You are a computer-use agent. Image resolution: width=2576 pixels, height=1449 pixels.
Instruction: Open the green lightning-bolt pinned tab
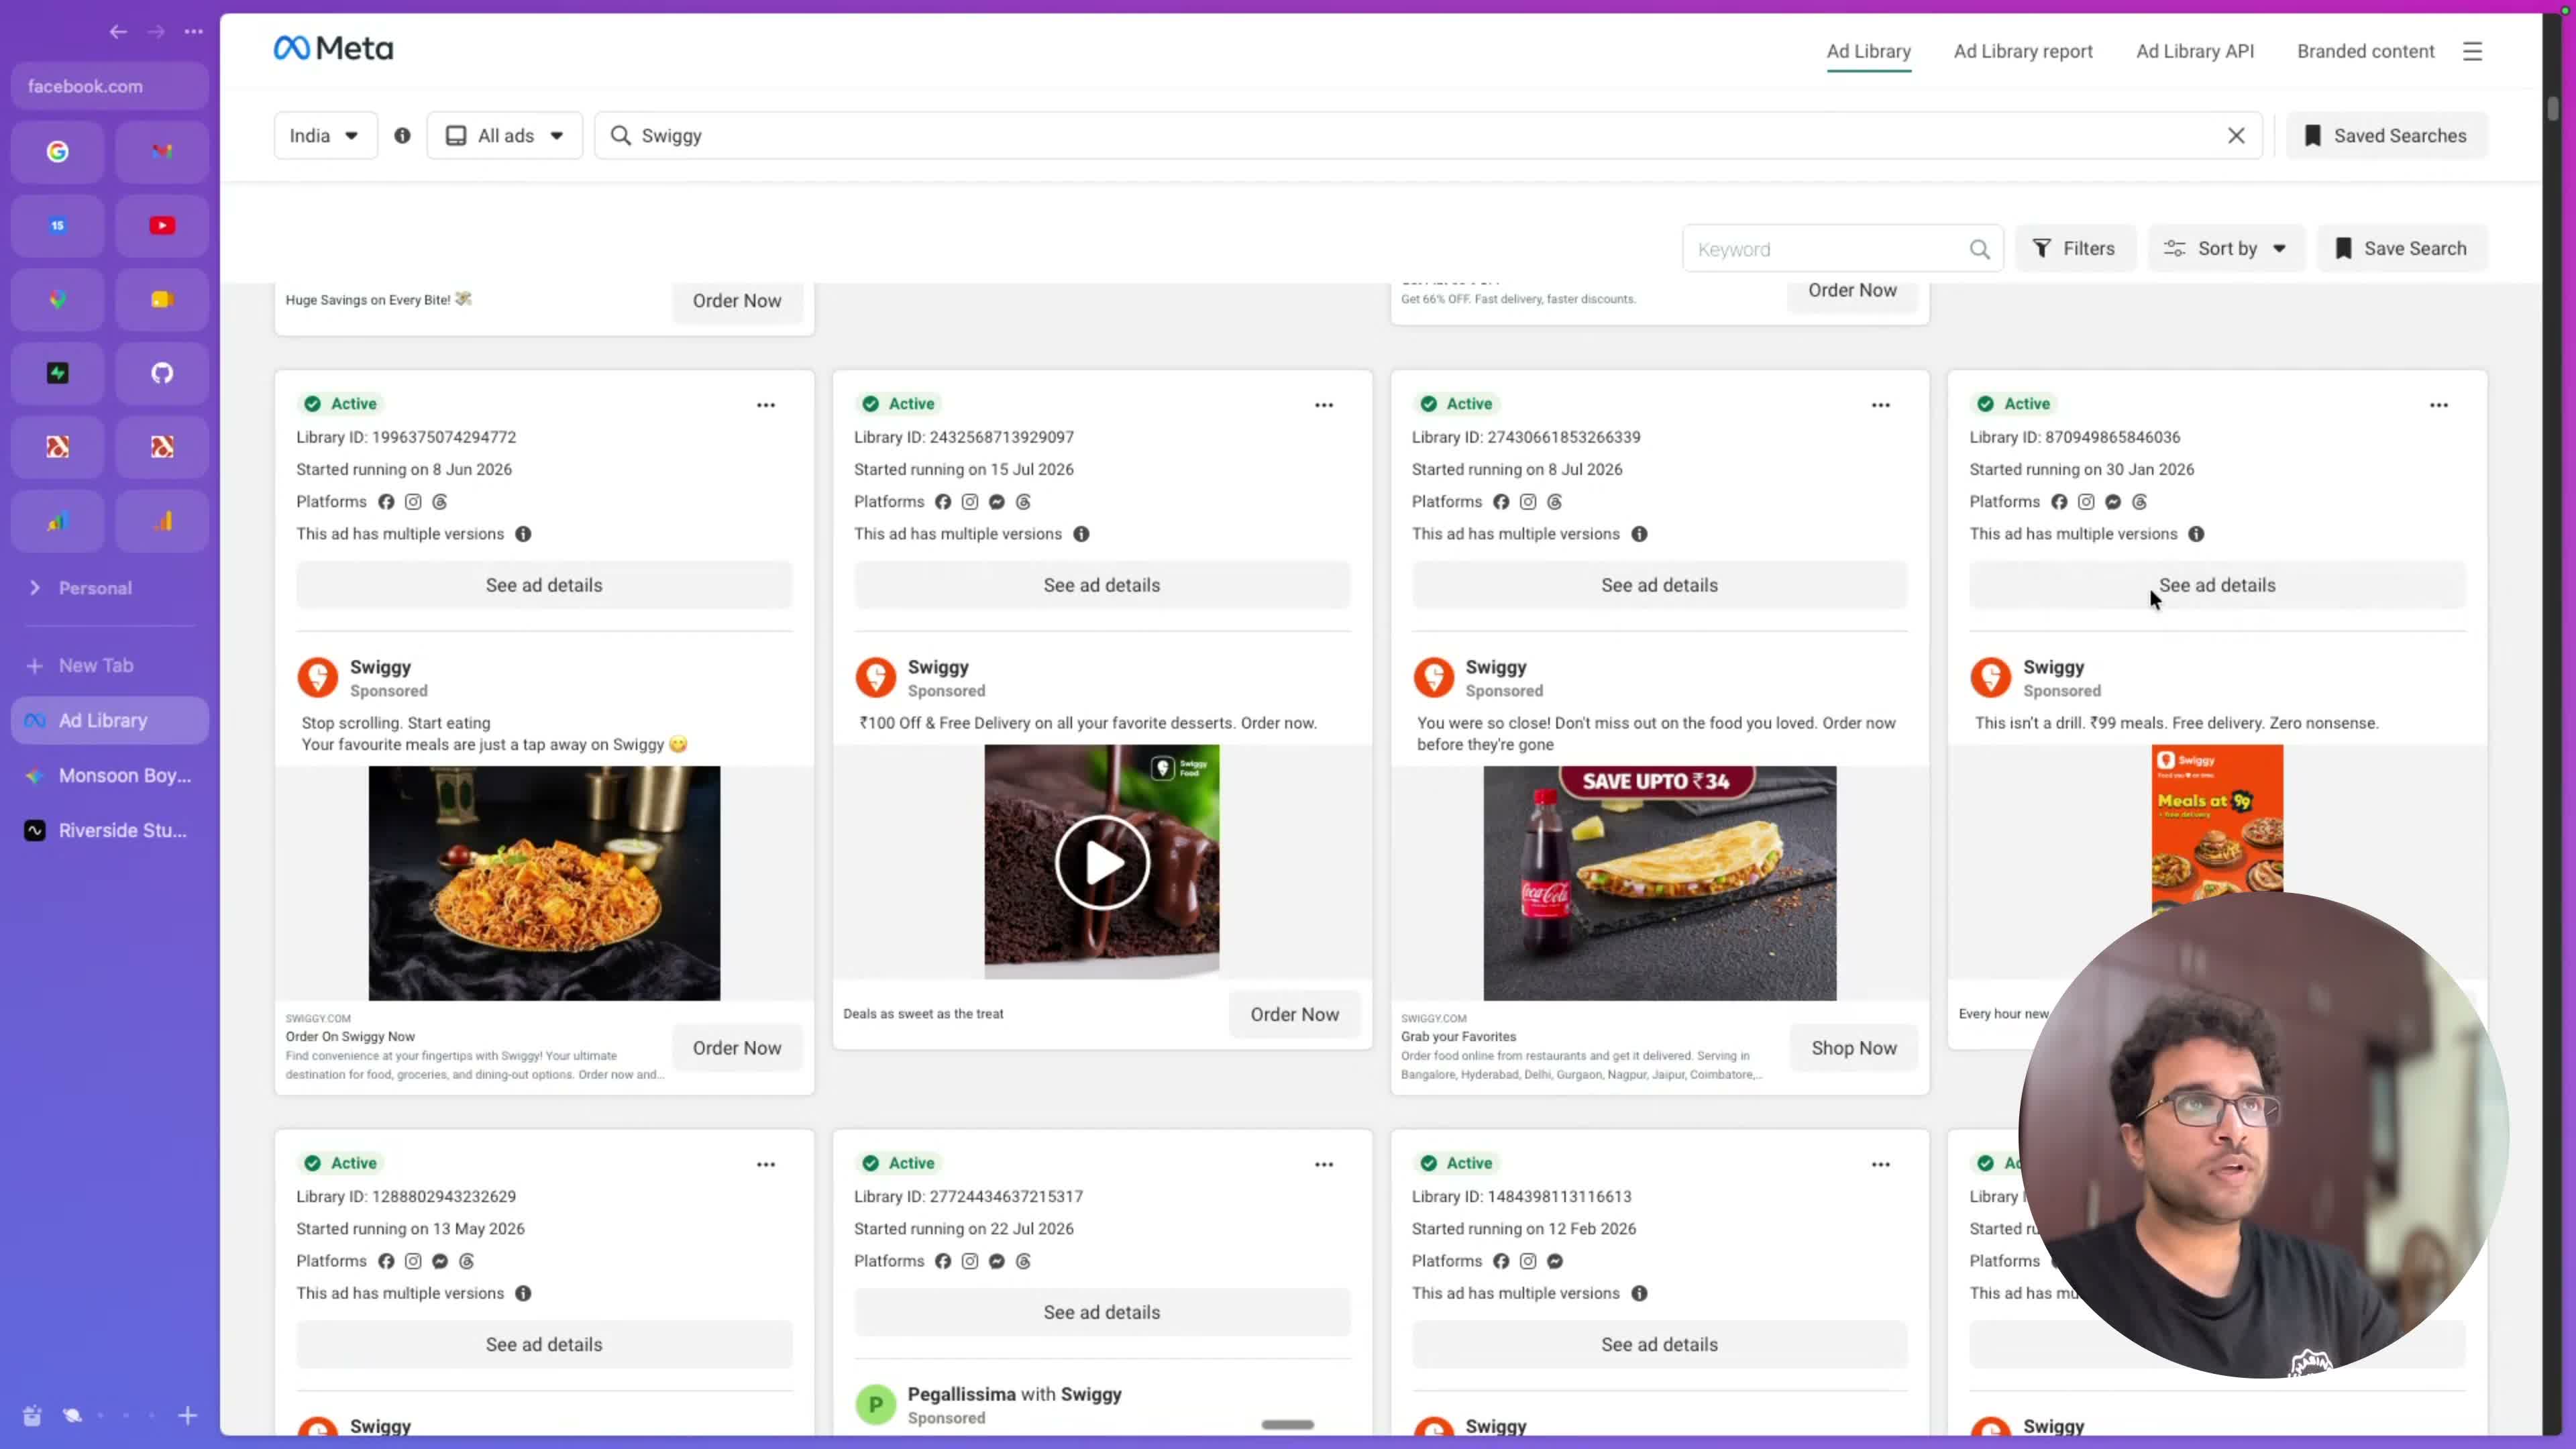point(58,373)
